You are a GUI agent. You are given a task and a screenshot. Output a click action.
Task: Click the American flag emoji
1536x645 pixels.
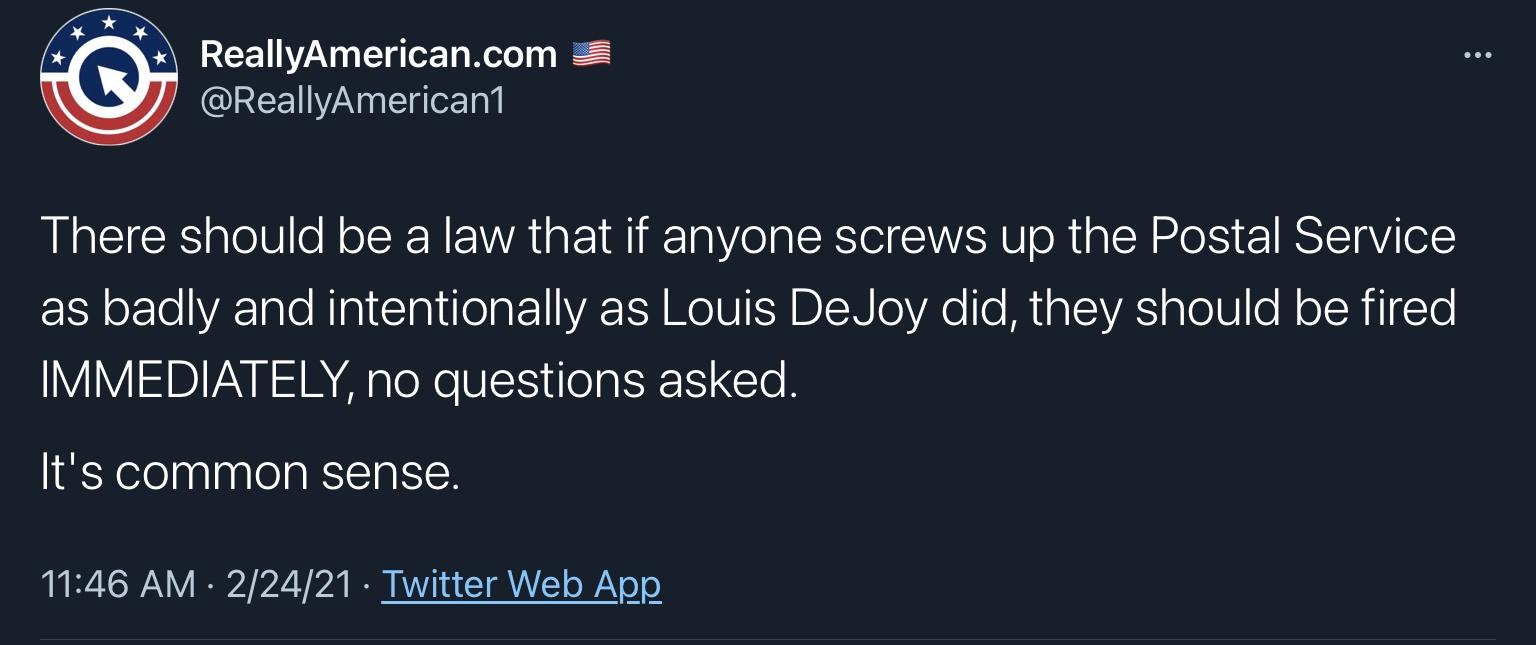(x=592, y=52)
